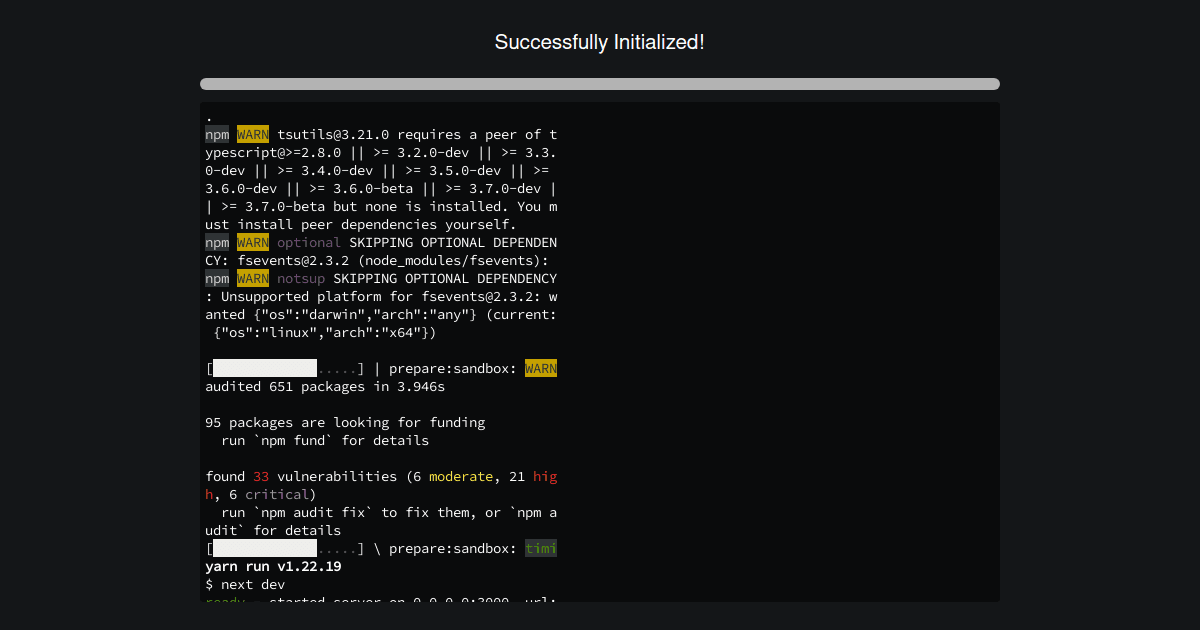Image resolution: width=1200 pixels, height=630 pixels.
Task: Click the 'run `npm fund` for details' line
Action: (325, 440)
